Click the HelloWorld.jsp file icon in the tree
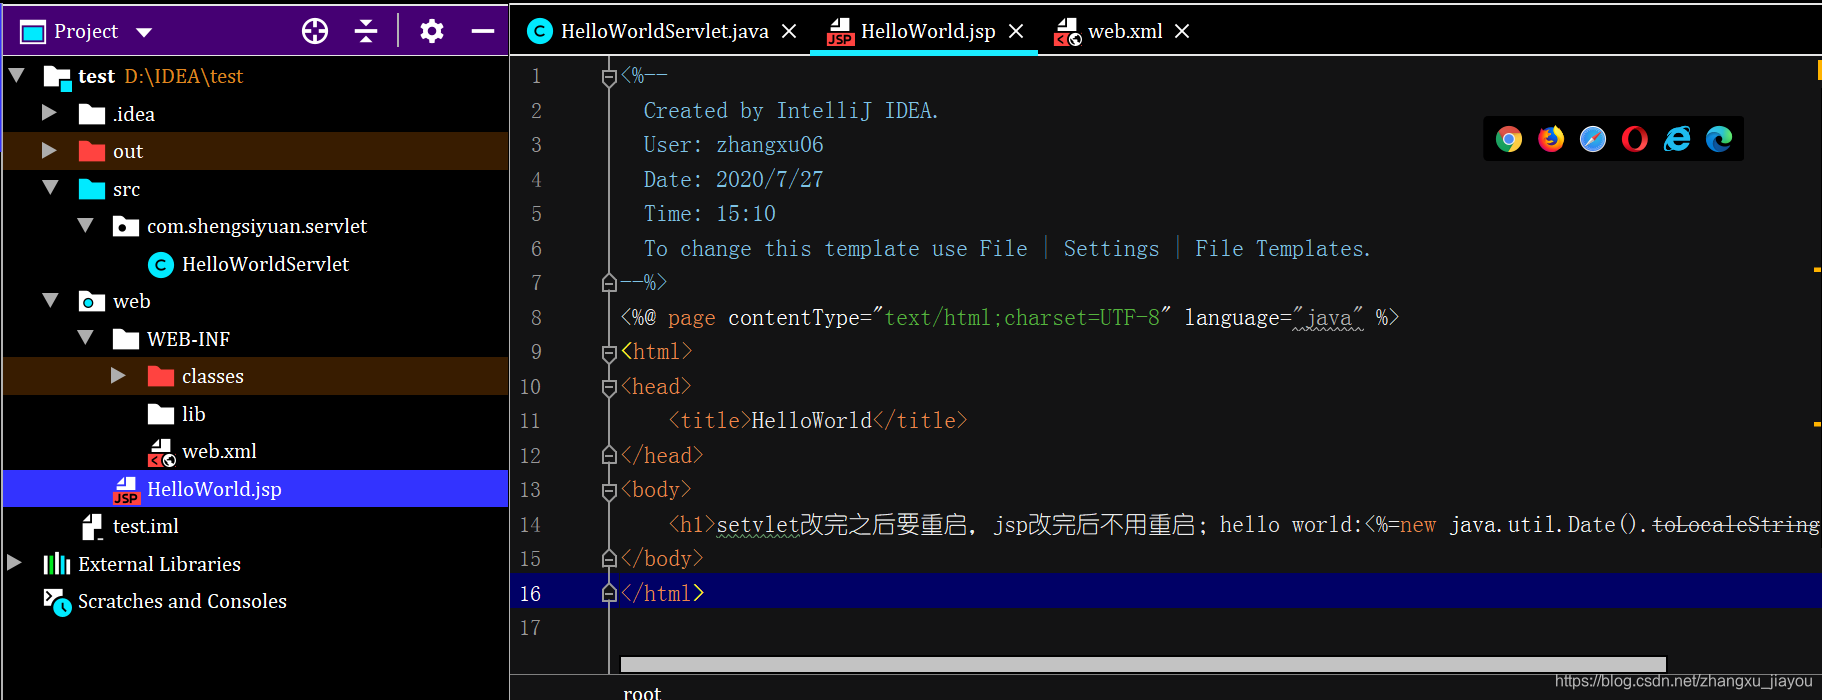The height and width of the screenshot is (700, 1822). coord(126,490)
